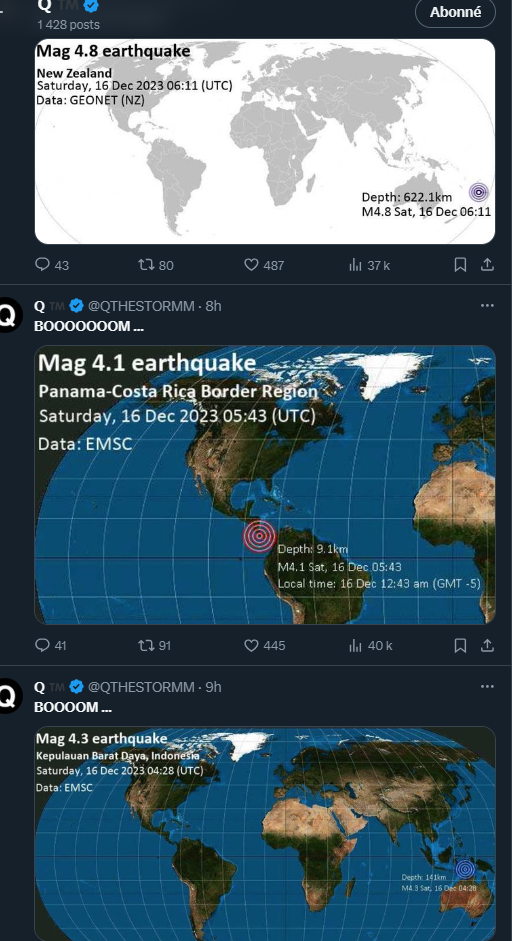Viewport: 512px width, 941px height.
Task: View analytics showing 37 k views
Action: (x=370, y=265)
